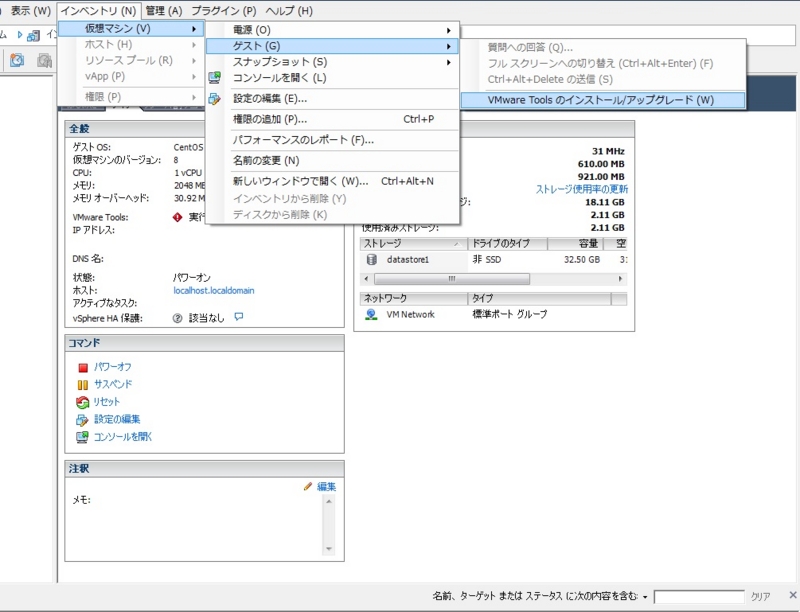Expand the 電源 (O) submenu

(x=333, y=30)
